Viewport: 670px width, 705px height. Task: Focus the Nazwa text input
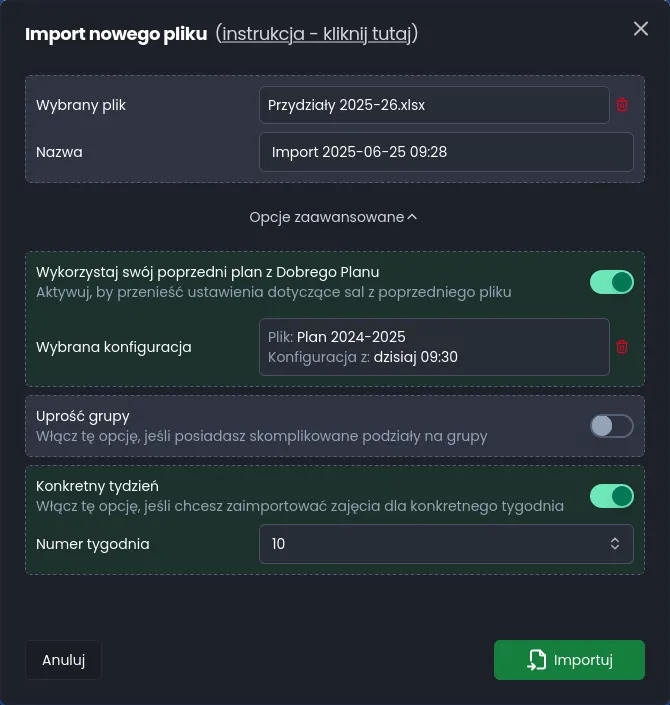[445, 152]
